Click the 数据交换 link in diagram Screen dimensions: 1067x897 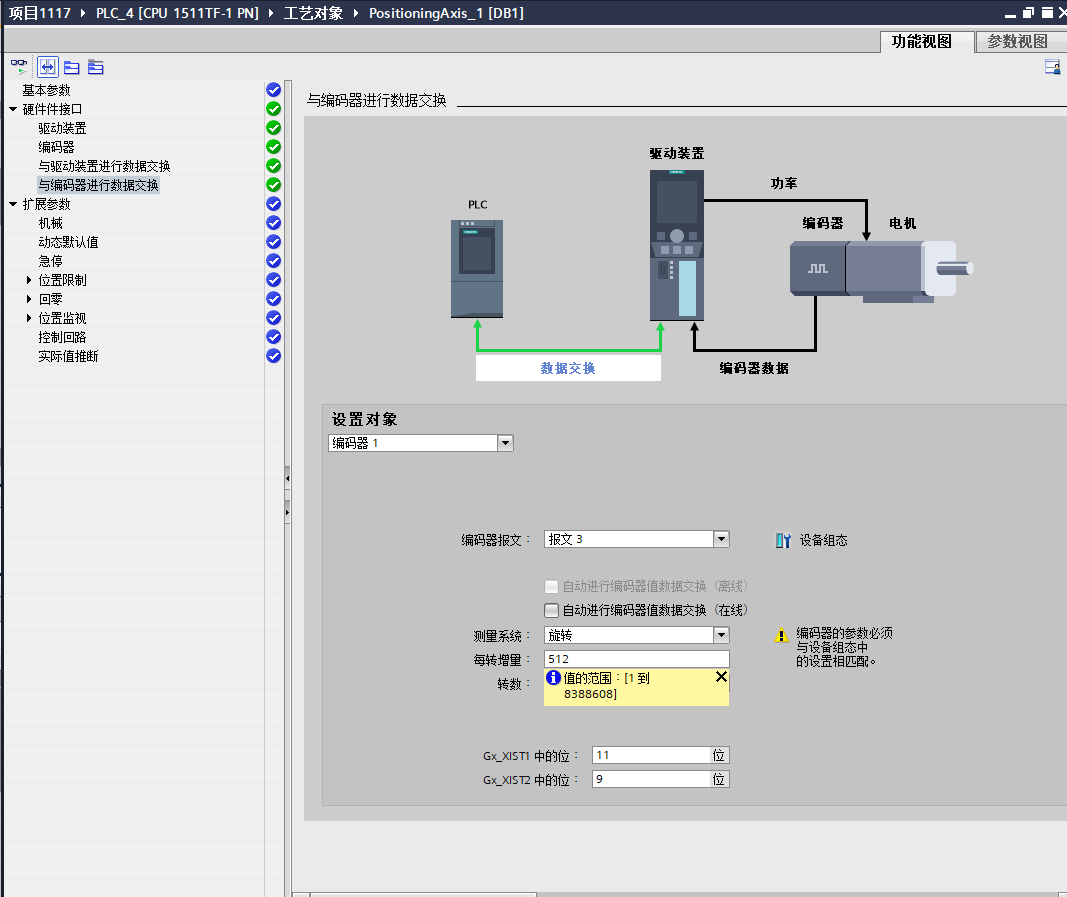pyautogui.click(x=568, y=368)
